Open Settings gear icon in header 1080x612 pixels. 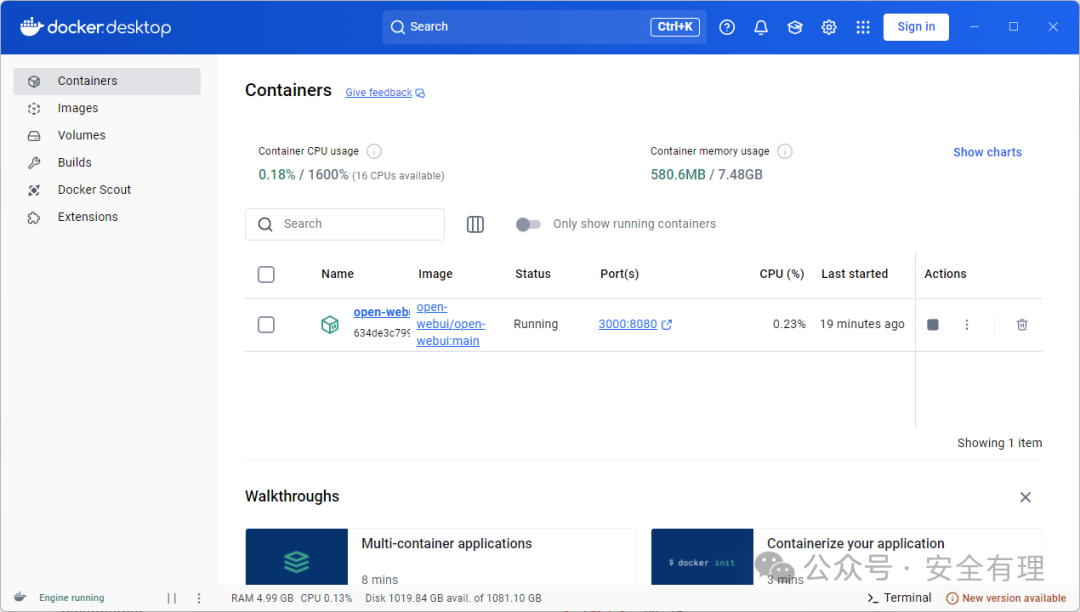pos(829,27)
